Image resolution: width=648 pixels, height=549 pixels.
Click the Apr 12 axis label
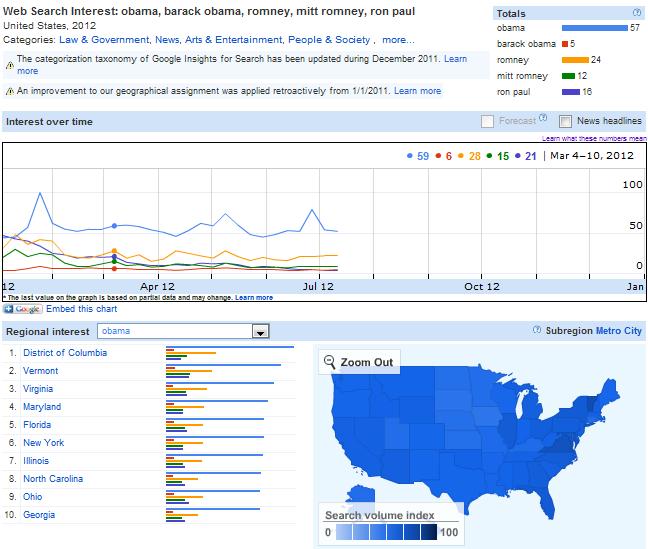tap(157, 286)
